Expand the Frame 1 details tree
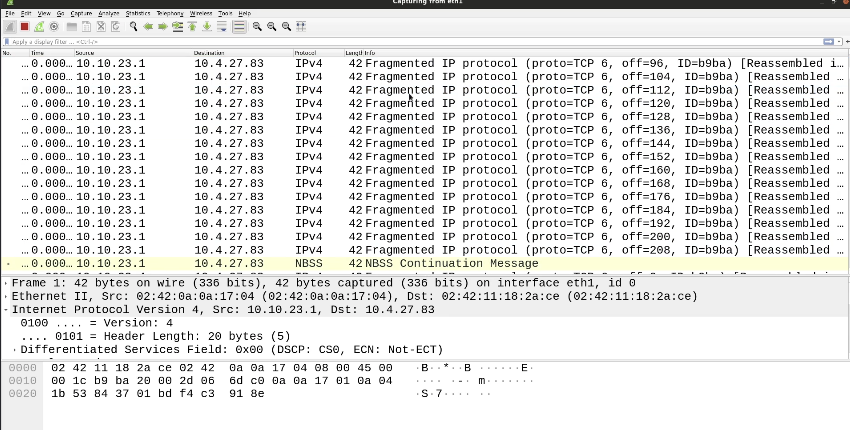This screenshot has width=850, height=430. (6, 283)
